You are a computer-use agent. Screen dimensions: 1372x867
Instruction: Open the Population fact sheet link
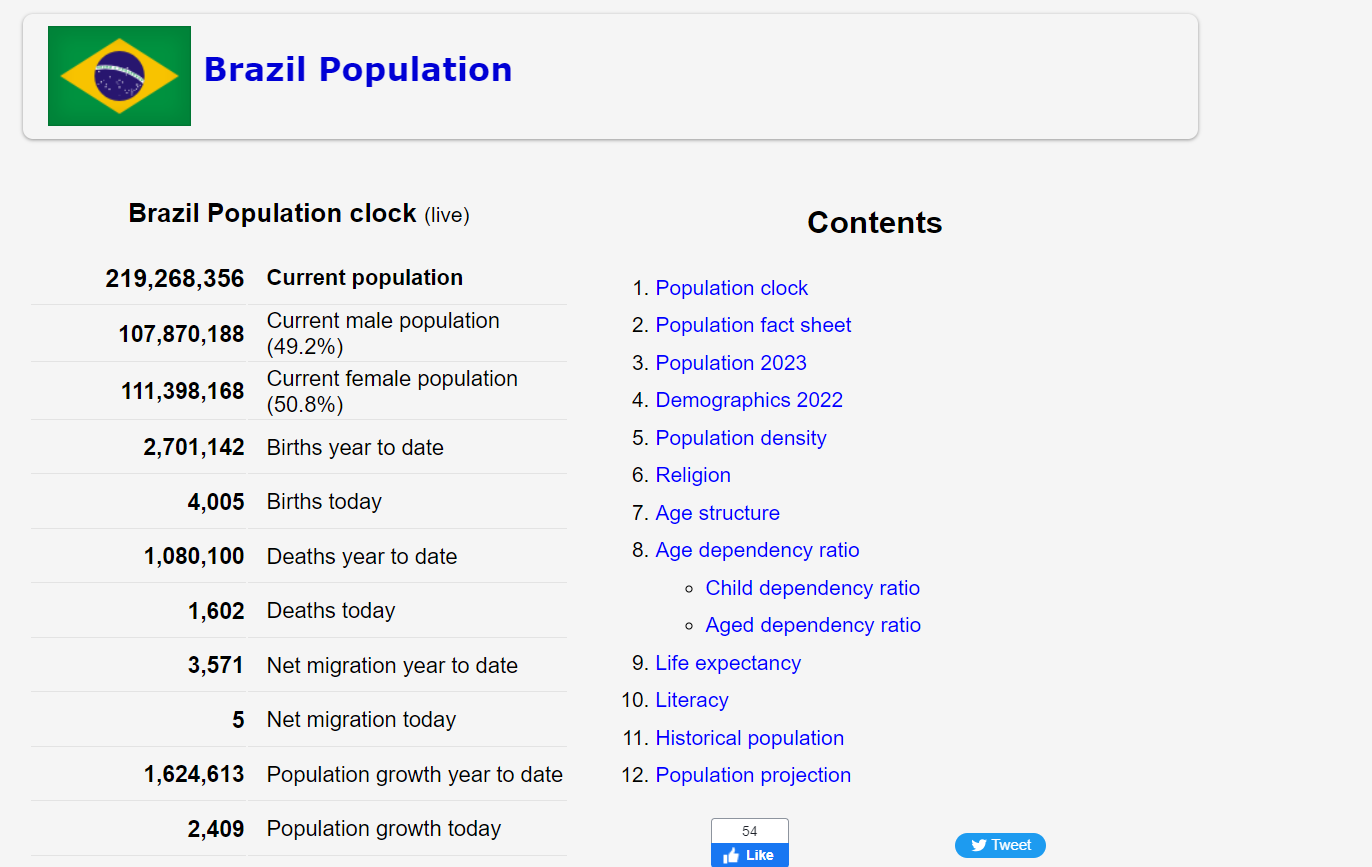coord(753,325)
